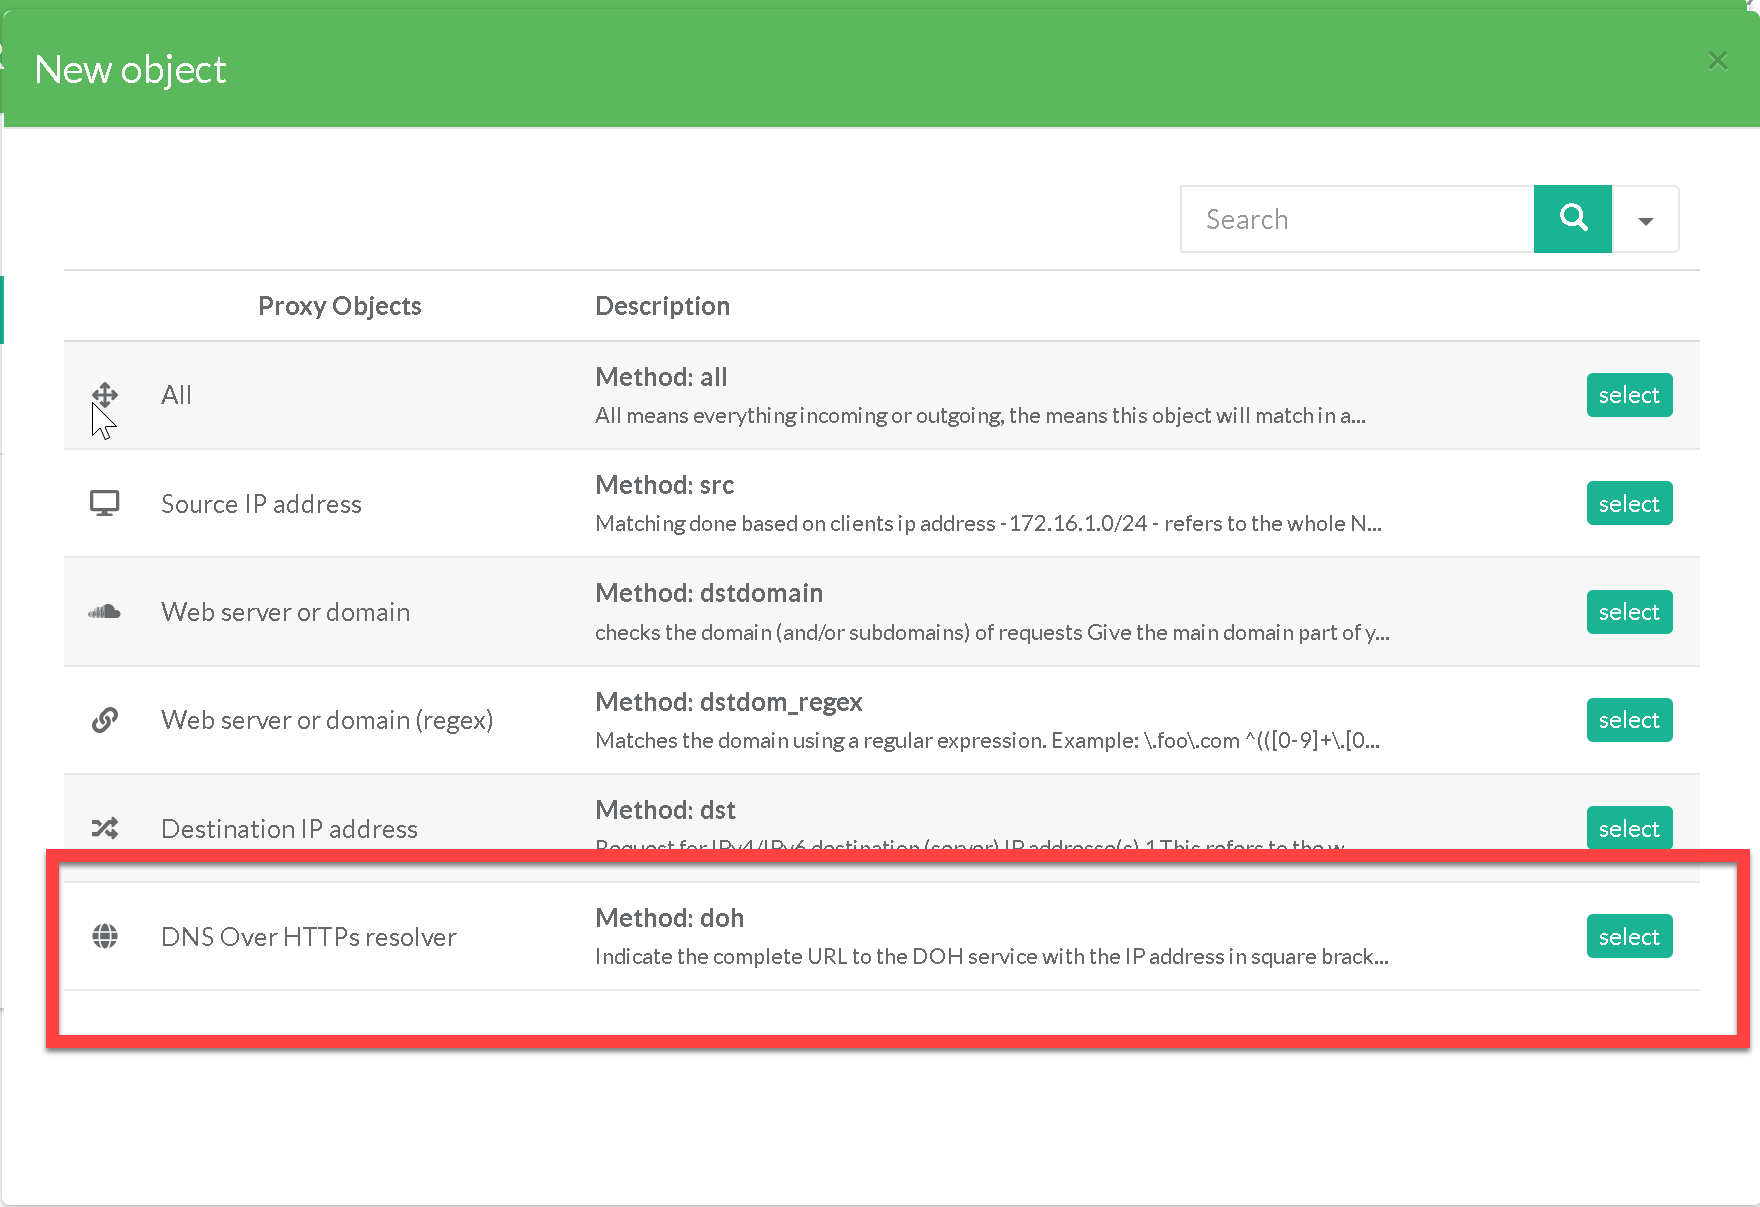Screen dimensions: 1760x1207
Task: Click the shuffle icon for Destination IP address
Action: pos(105,828)
